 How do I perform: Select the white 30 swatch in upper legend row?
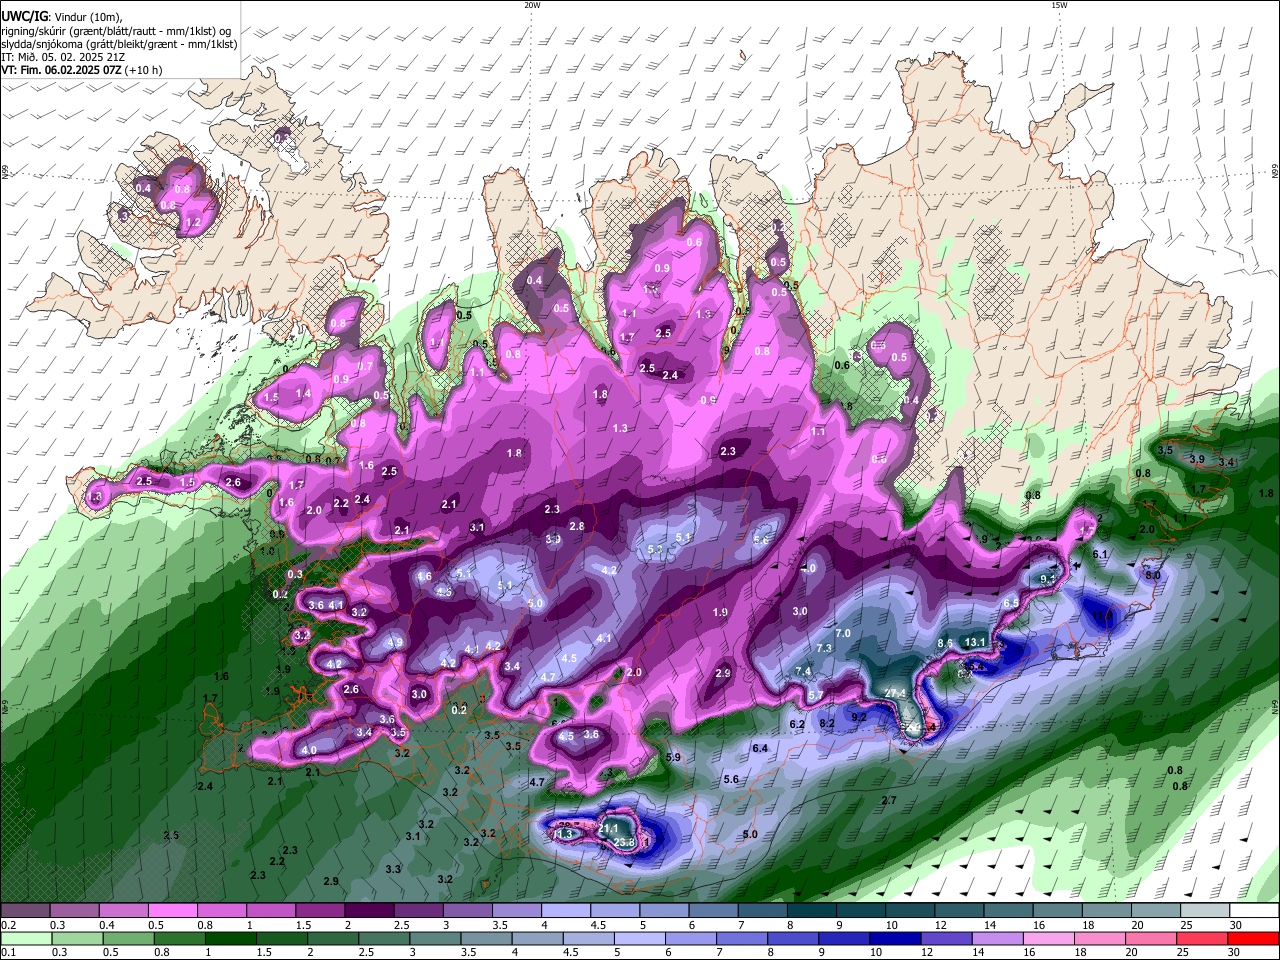pyautogui.click(x=1255, y=910)
